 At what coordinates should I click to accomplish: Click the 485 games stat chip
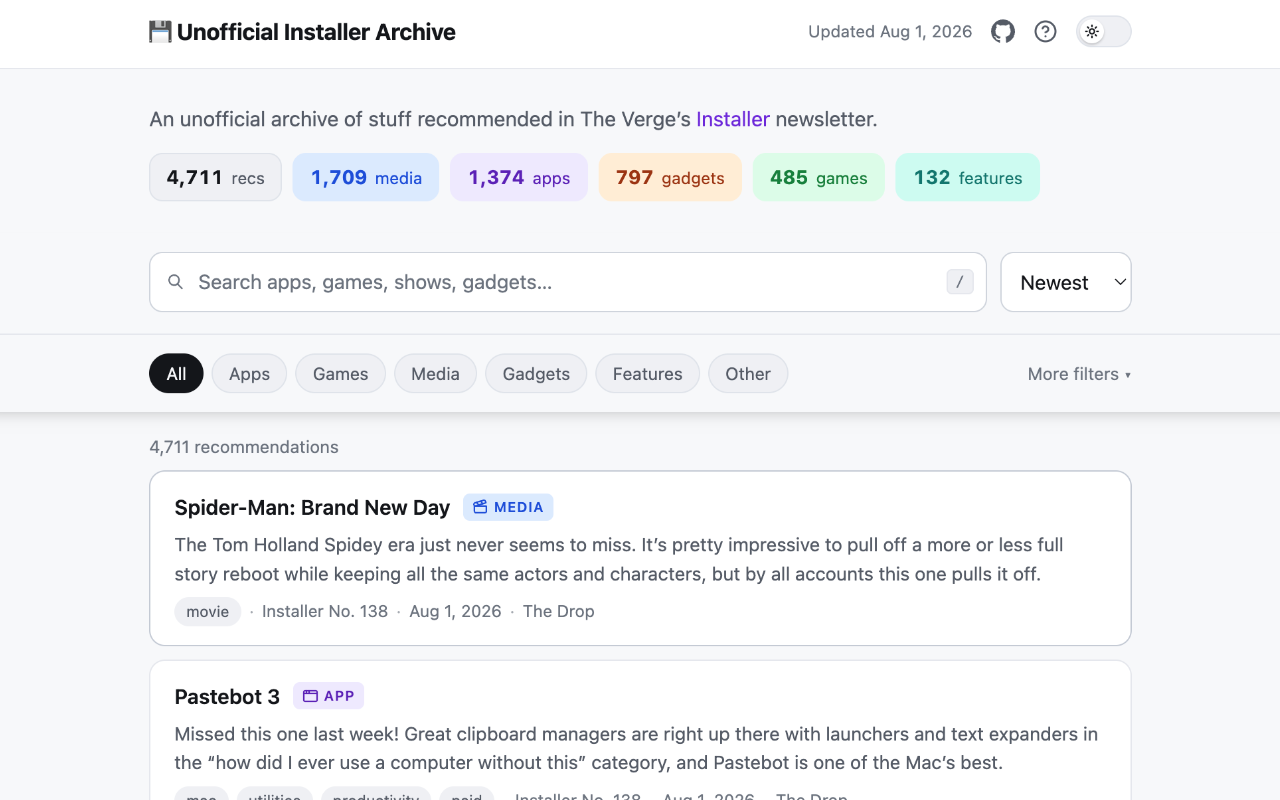point(819,177)
